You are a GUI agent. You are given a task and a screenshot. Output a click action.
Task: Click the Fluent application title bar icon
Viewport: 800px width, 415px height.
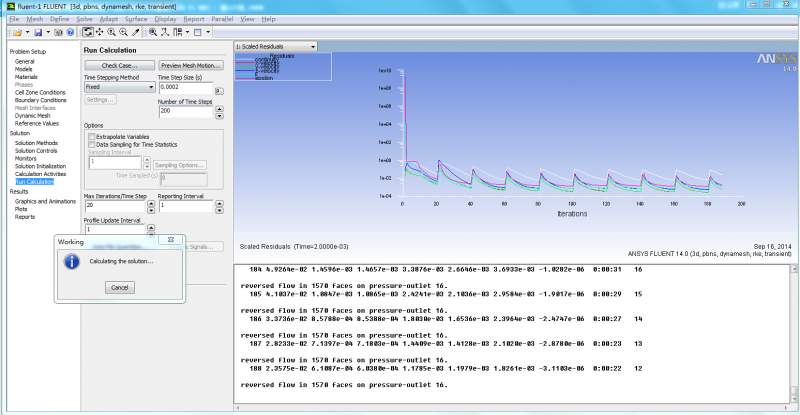(11, 6)
